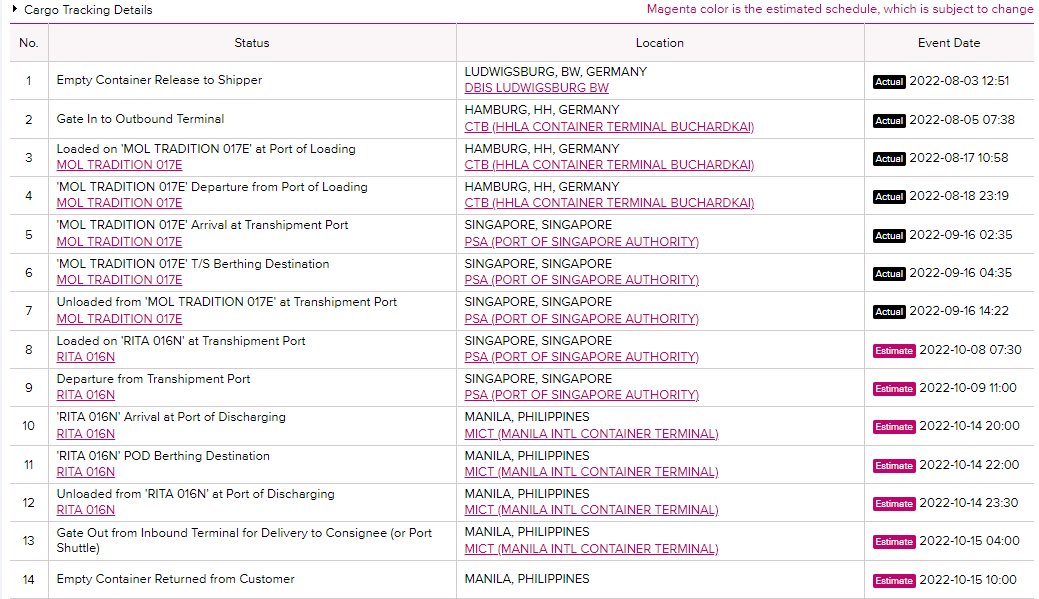The height and width of the screenshot is (599, 1039).
Task: Click Actual badge for 2022-08-03 12:51
Action: tap(889, 82)
